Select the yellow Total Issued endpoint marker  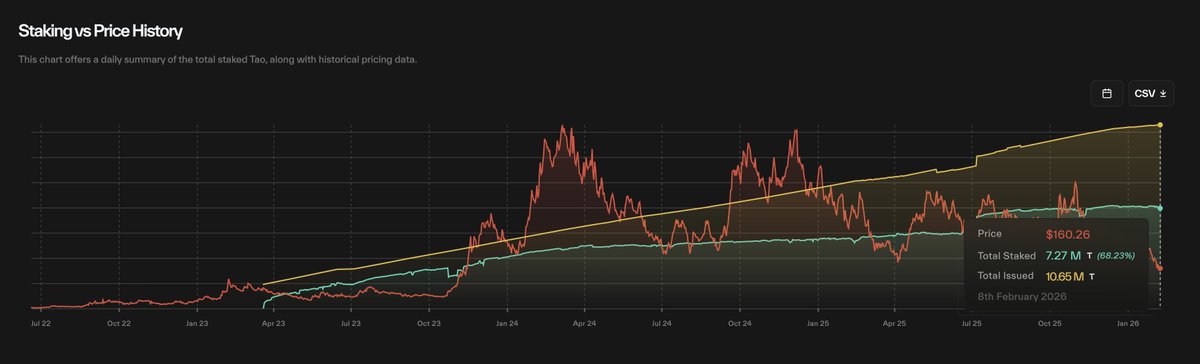(1160, 125)
